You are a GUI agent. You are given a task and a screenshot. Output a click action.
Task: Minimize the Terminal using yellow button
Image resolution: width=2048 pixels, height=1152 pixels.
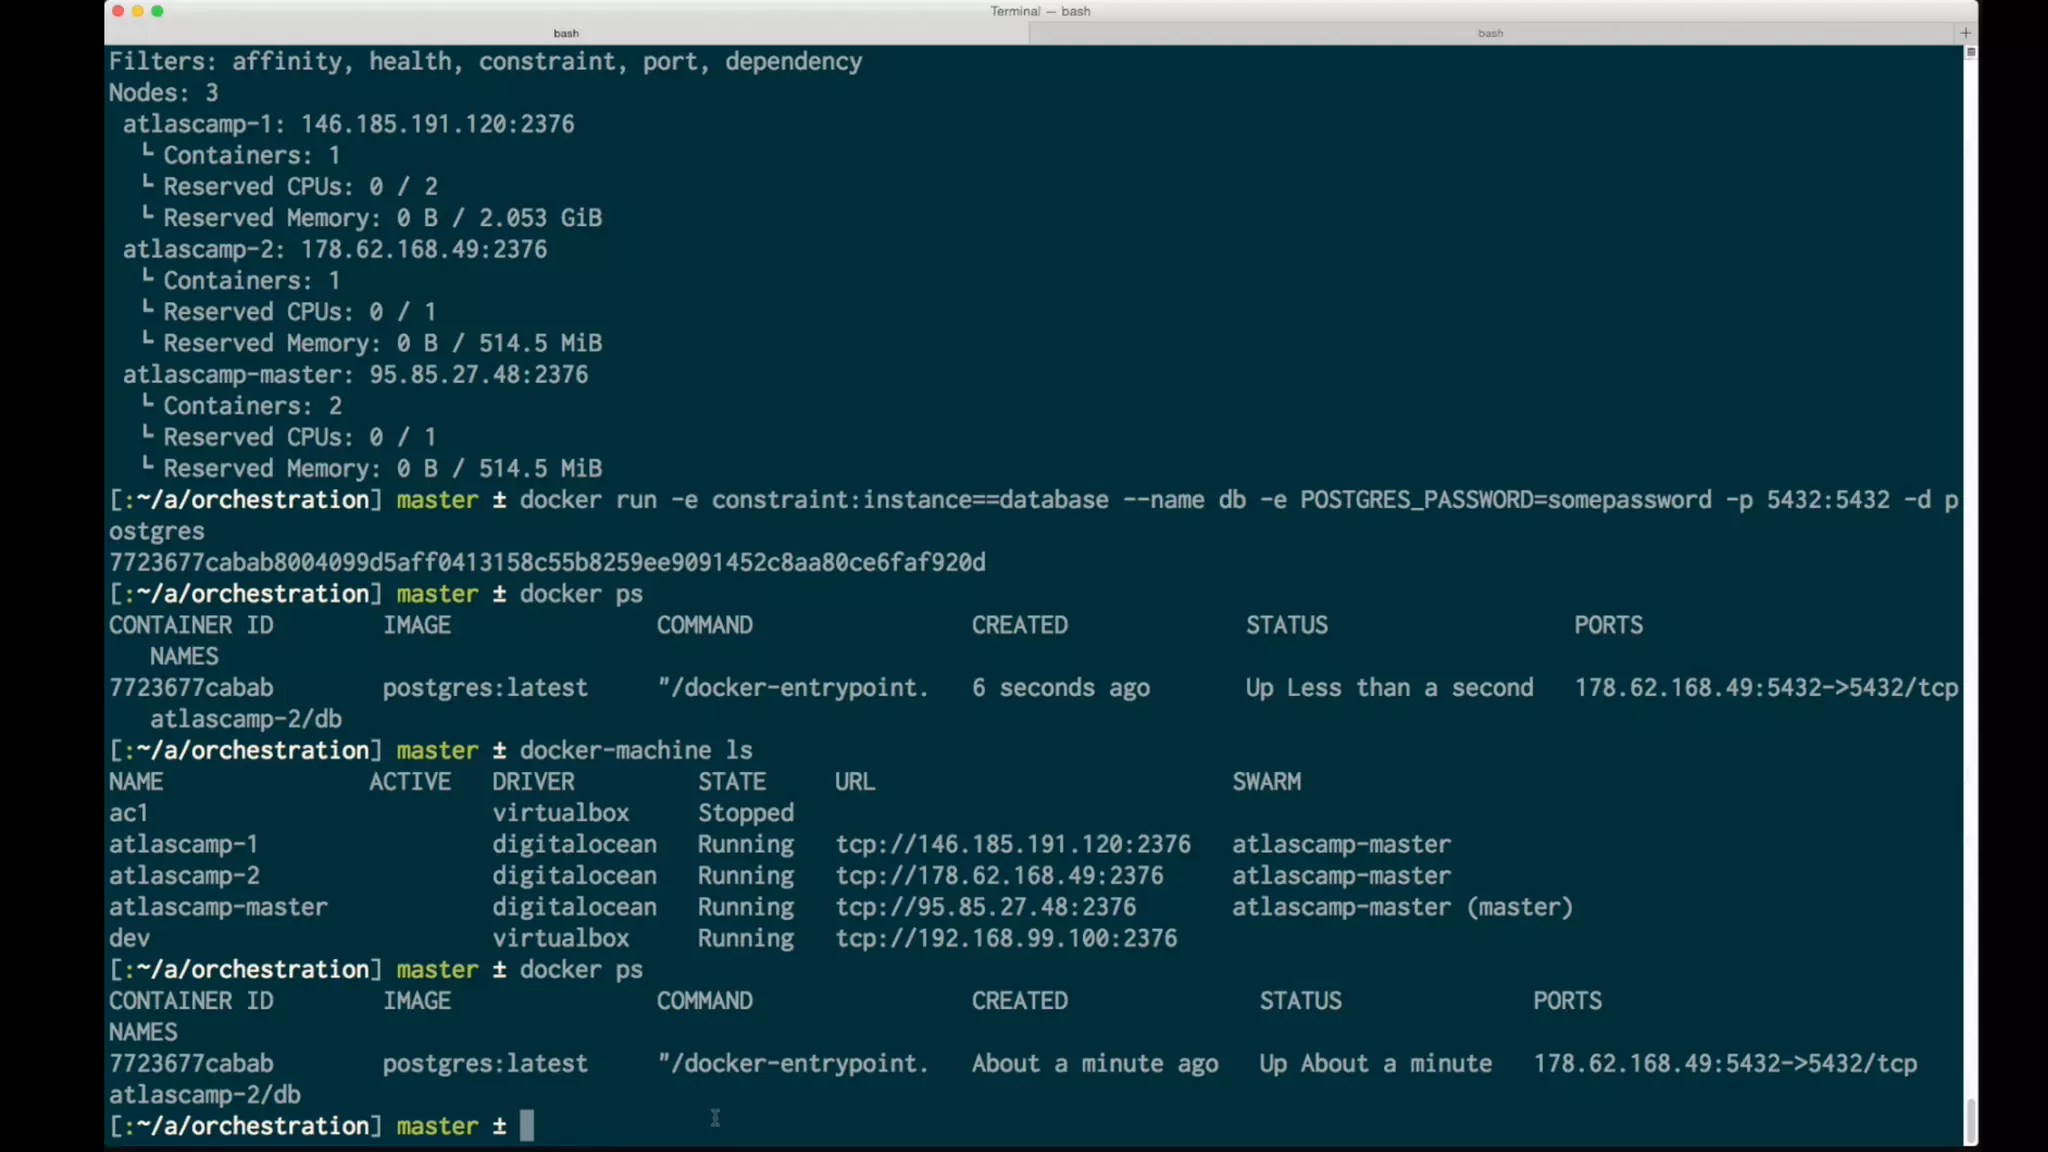pos(138,11)
